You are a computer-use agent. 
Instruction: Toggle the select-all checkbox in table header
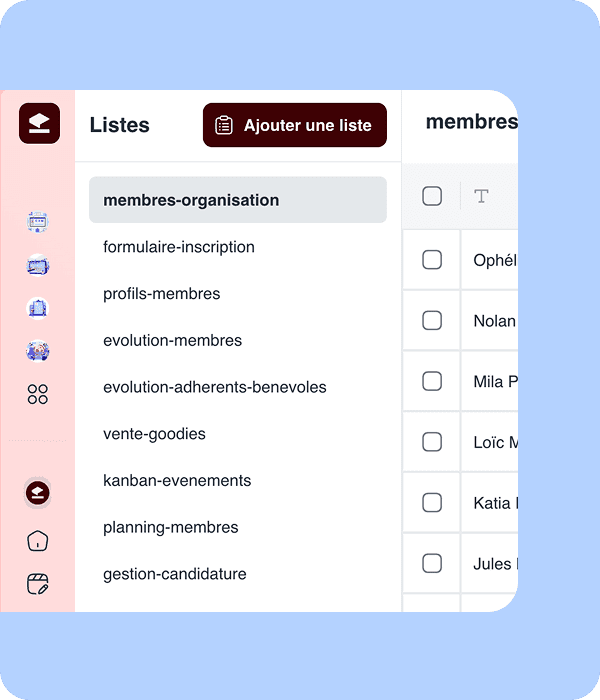coord(432,196)
